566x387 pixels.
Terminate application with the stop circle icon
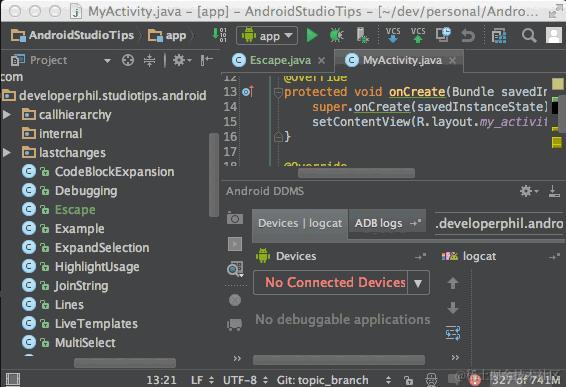pos(235,300)
